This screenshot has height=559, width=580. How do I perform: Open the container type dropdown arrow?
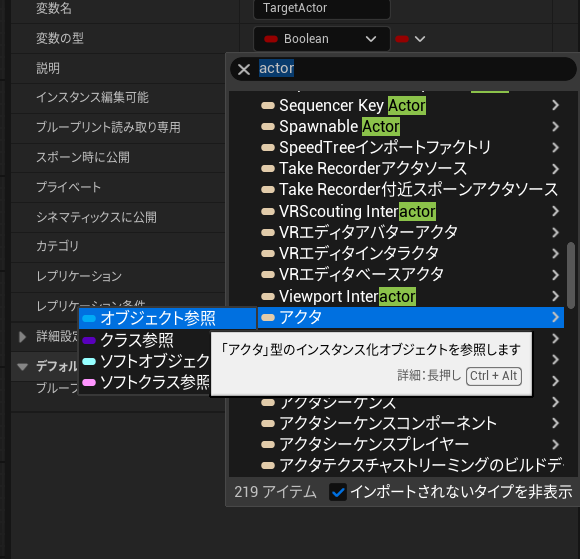point(420,39)
